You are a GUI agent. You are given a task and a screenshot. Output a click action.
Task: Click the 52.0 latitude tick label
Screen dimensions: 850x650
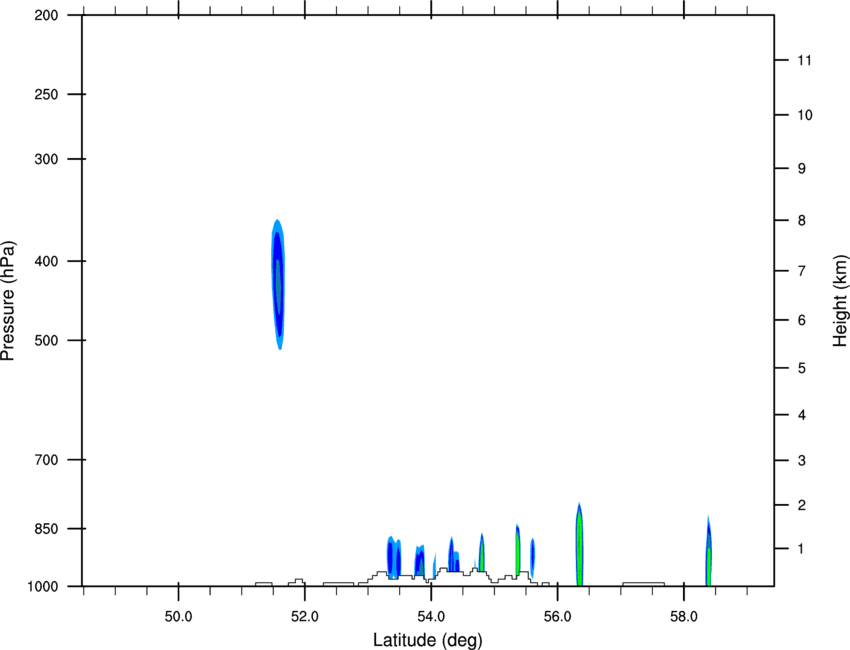tap(305, 617)
